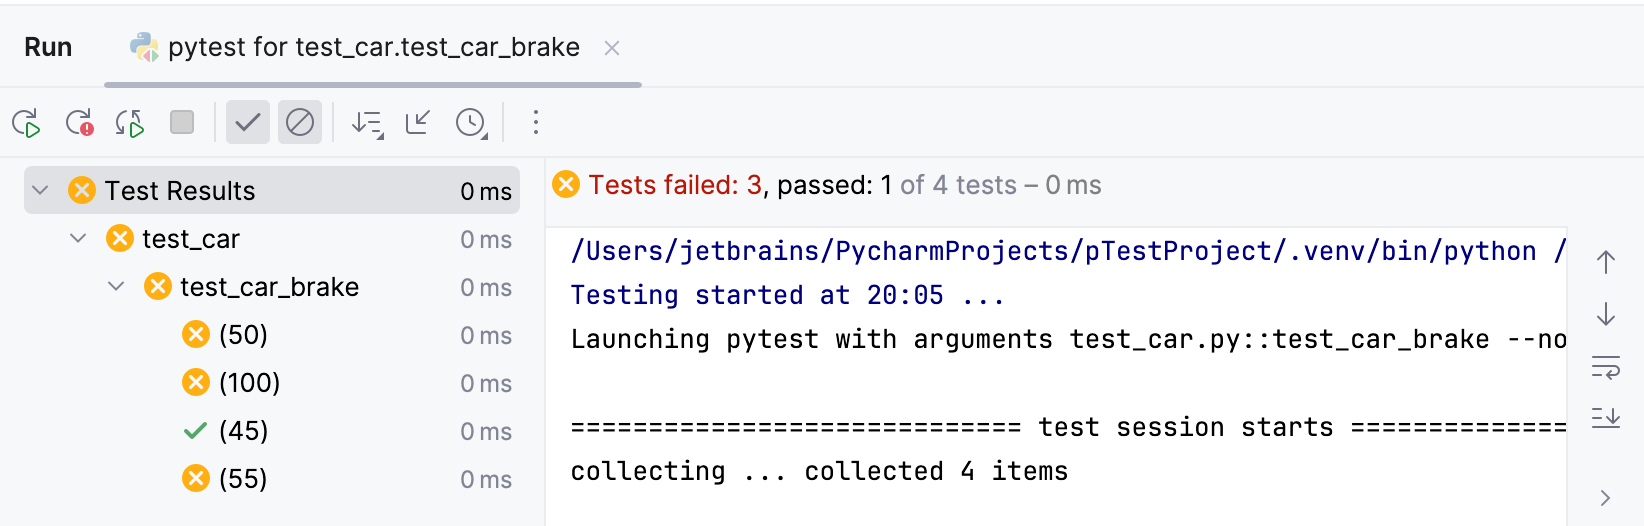Open the sort tests dropdown
The image size is (1644, 526).
pos(367,123)
